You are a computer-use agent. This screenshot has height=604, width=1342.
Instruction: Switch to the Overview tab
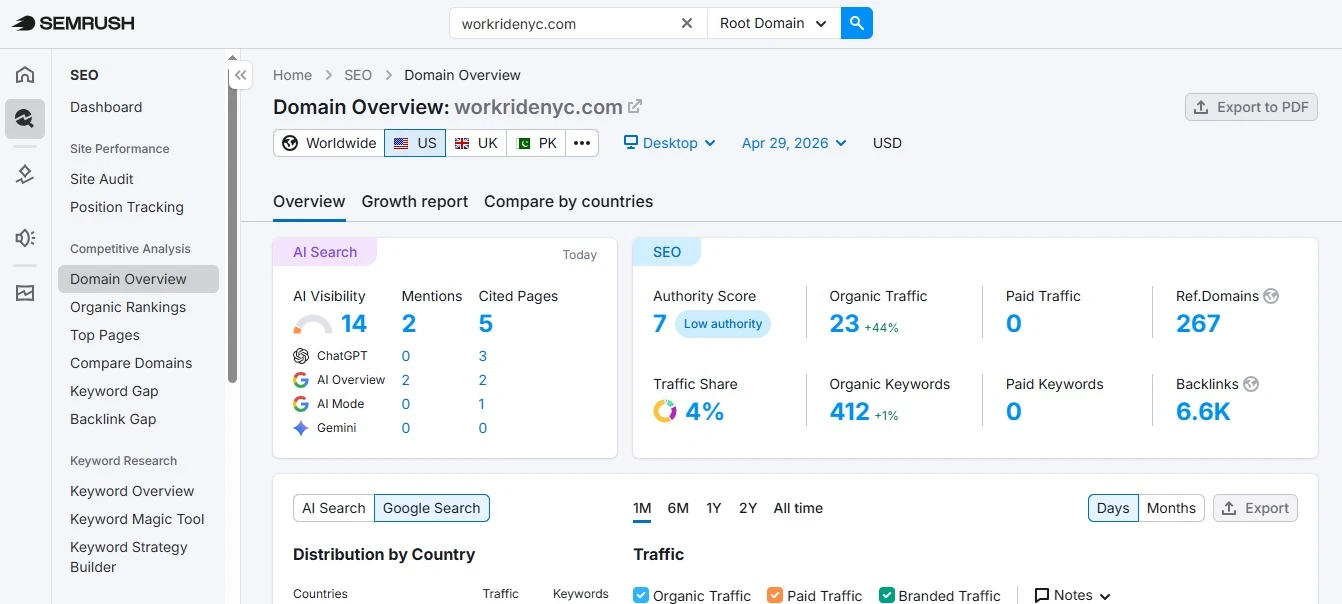[309, 201]
